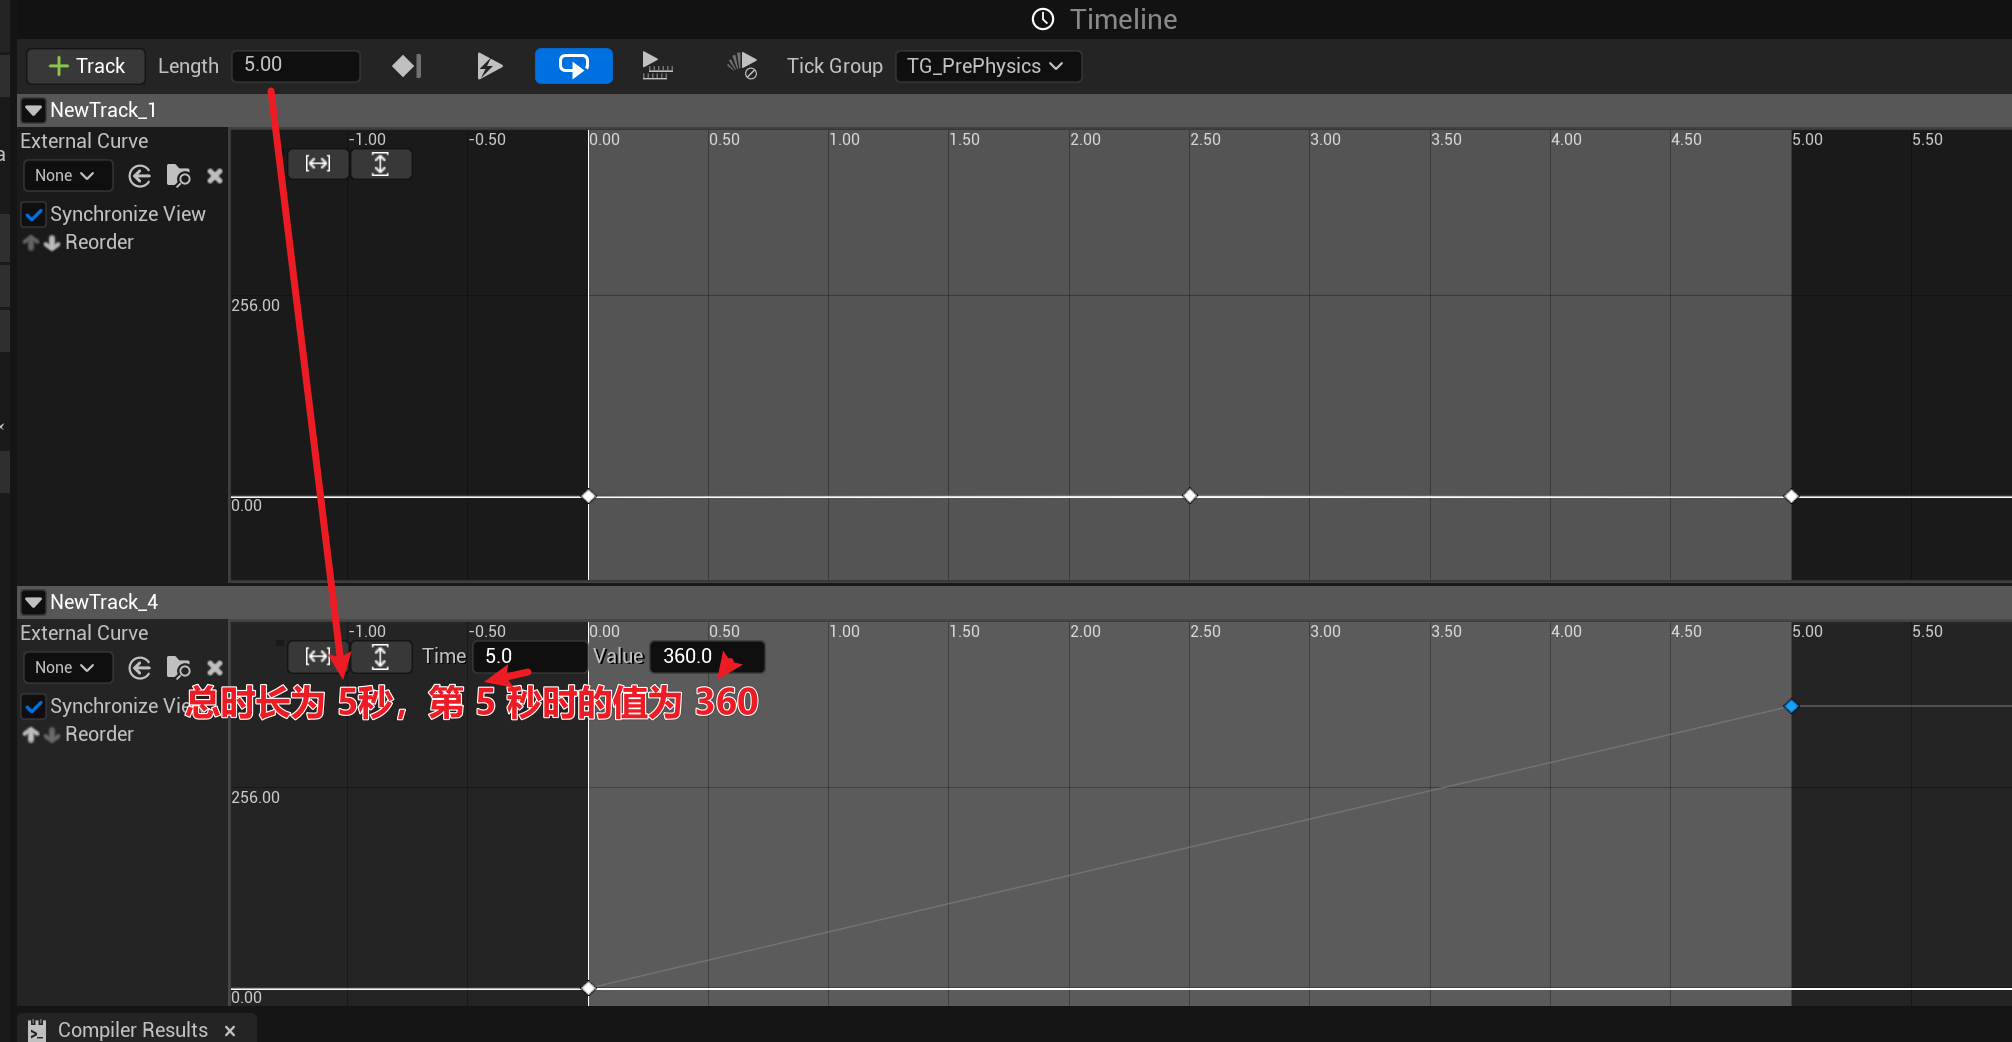Use selected asset for NewTrack_4 curve
This screenshot has width=2012, height=1042.
[140, 668]
